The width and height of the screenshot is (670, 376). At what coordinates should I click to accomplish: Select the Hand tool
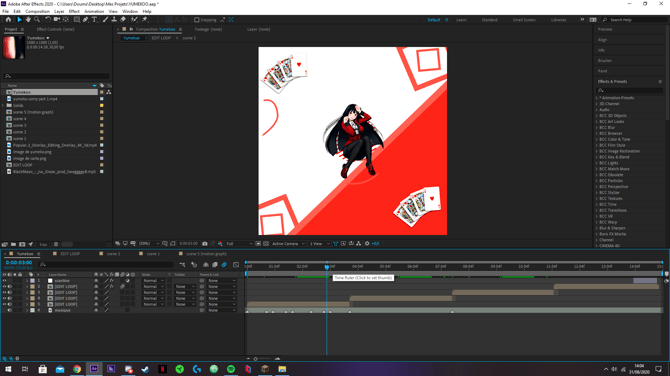[x=28, y=20]
